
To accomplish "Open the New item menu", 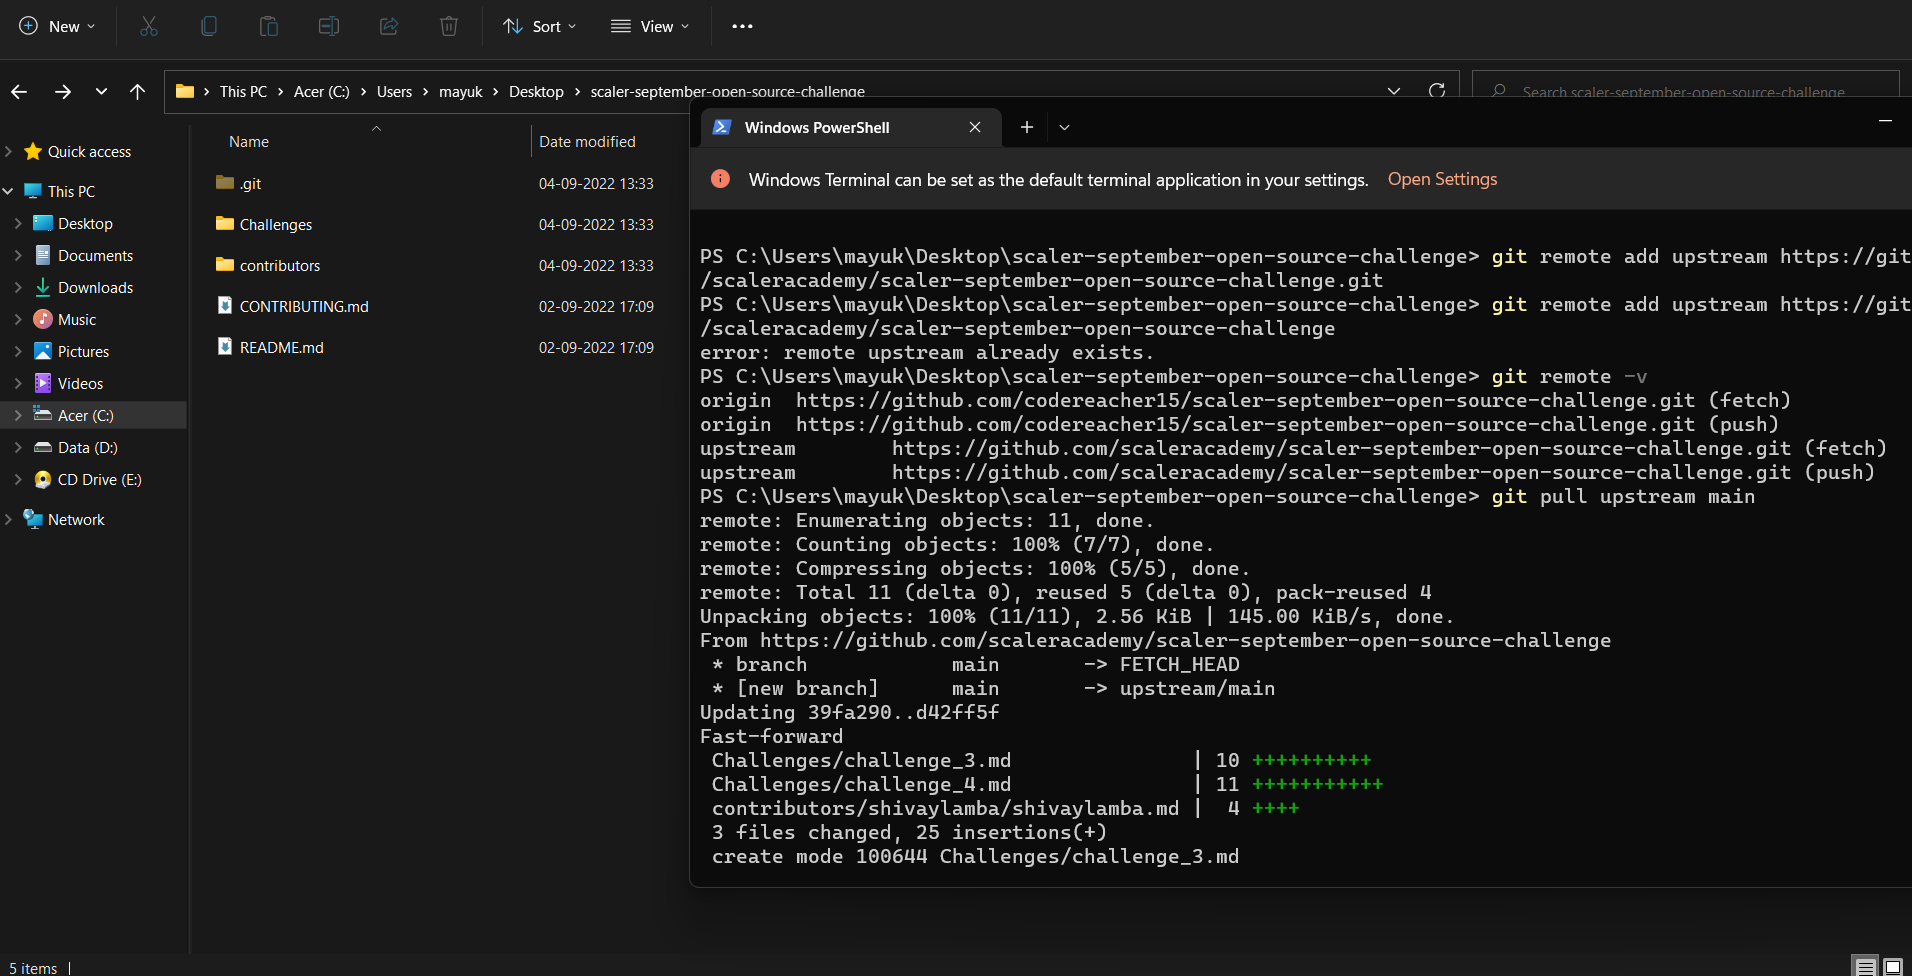I will click(57, 26).
